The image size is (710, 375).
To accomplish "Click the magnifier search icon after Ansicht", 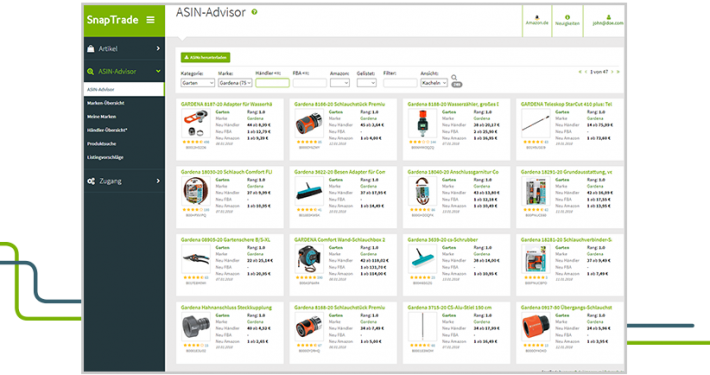I will point(454,77).
